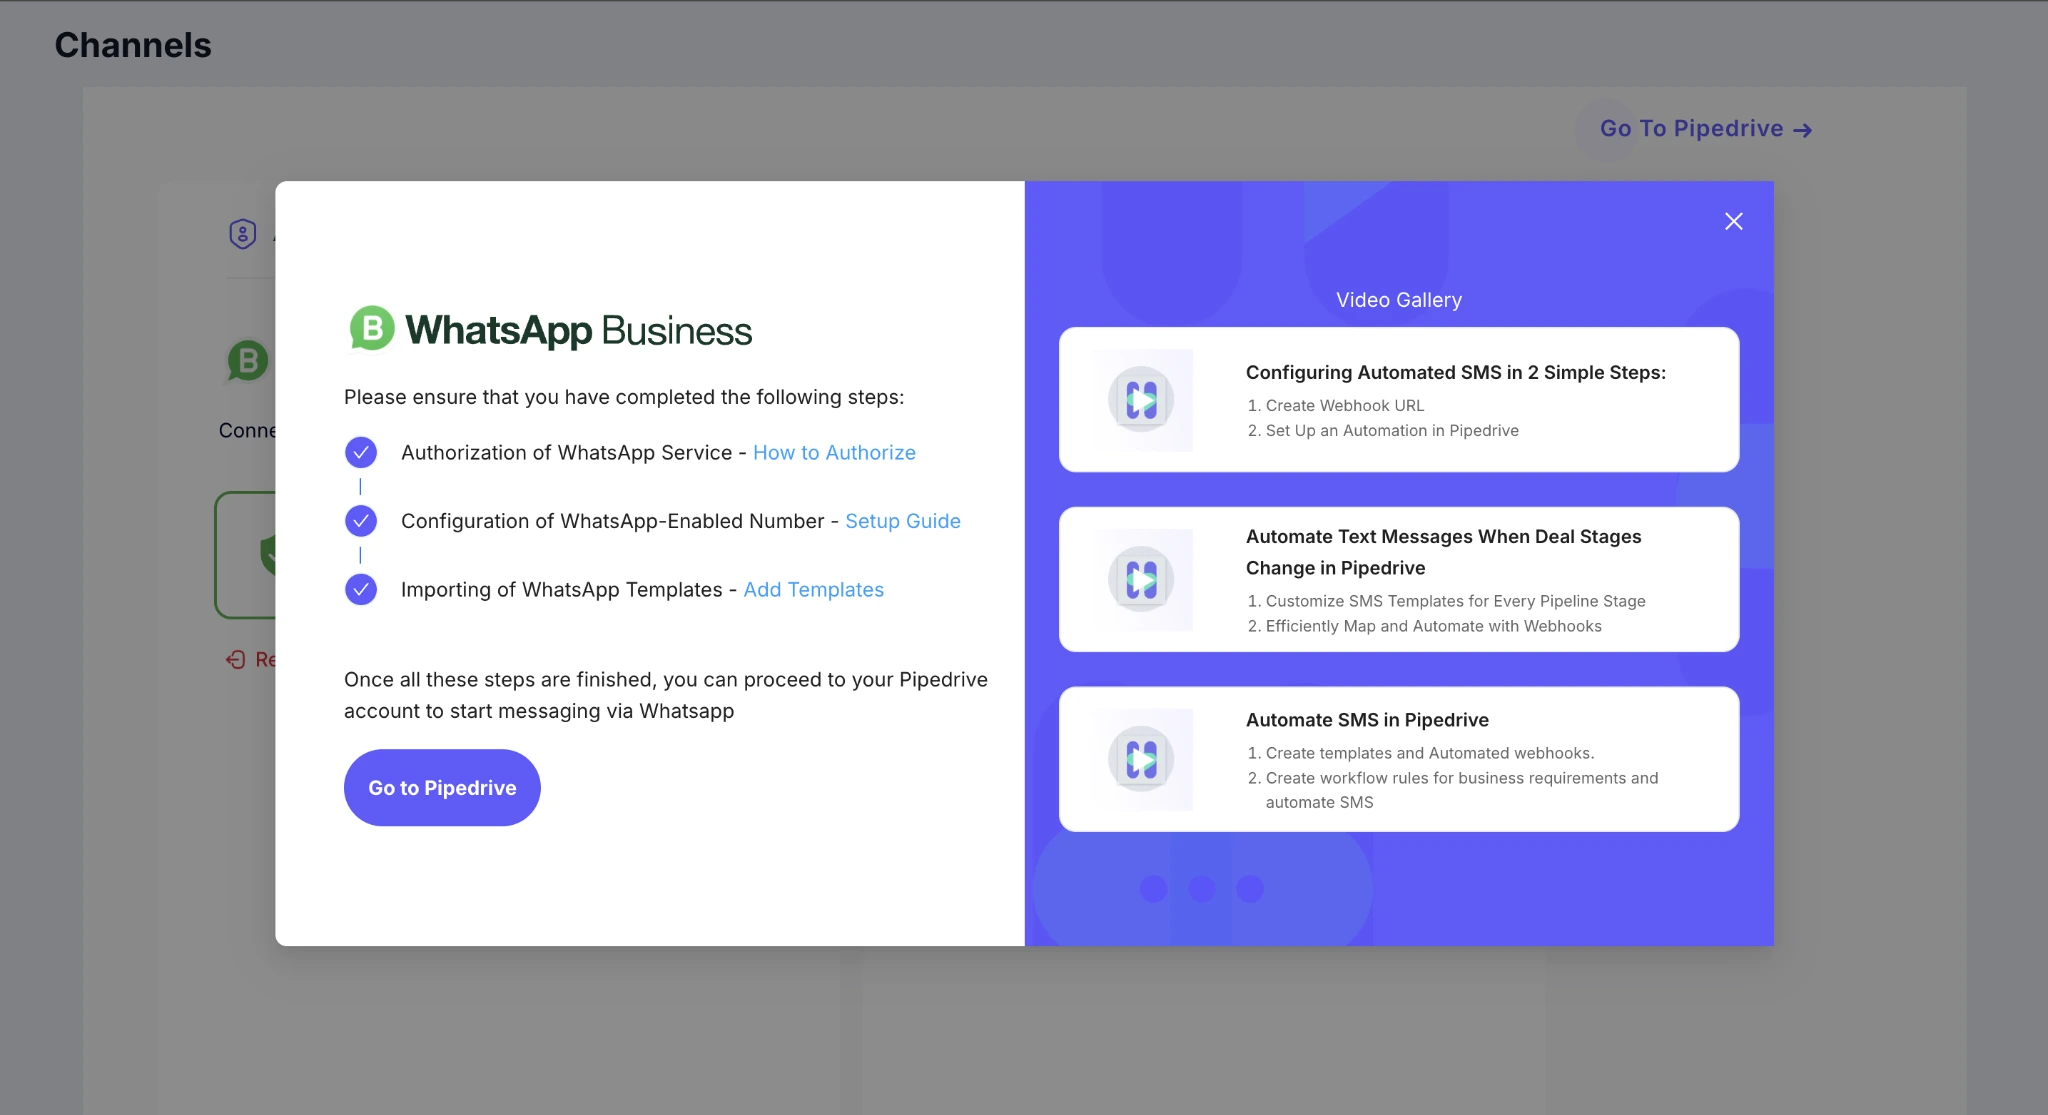Open the Setup Guide link
This screenshot has height=1115, width=2048.
(902, 521)
